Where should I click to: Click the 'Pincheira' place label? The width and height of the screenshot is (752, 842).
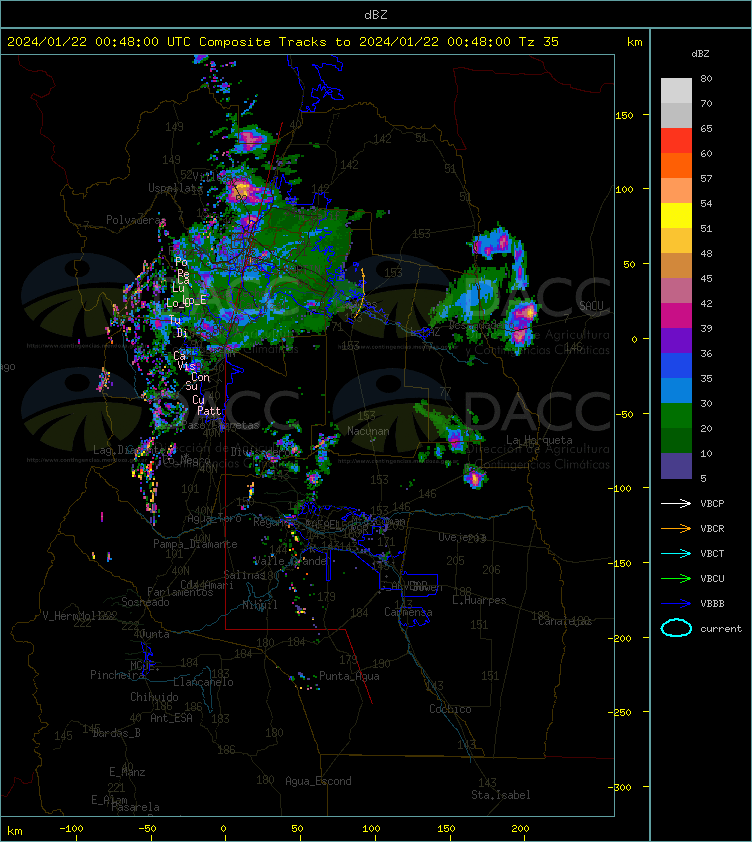coord(117,674)
